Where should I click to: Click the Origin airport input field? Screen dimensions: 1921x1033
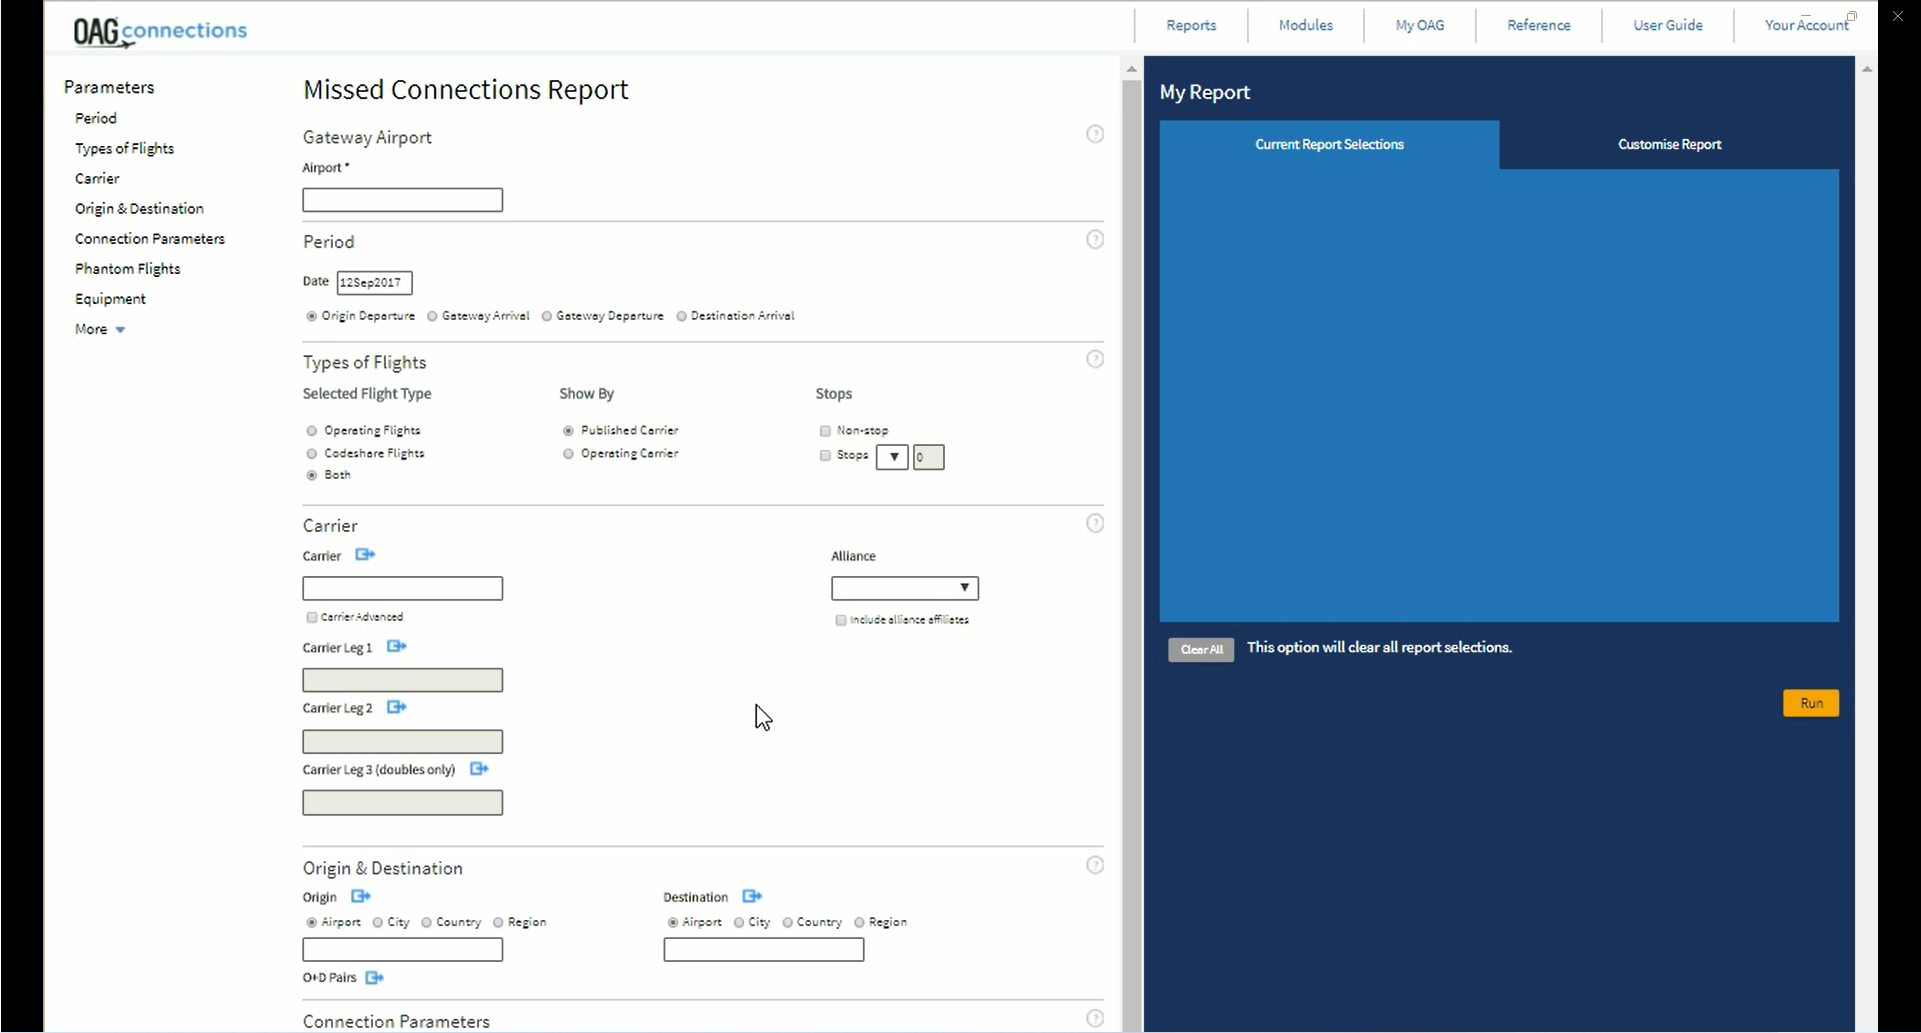pos(403,950)
